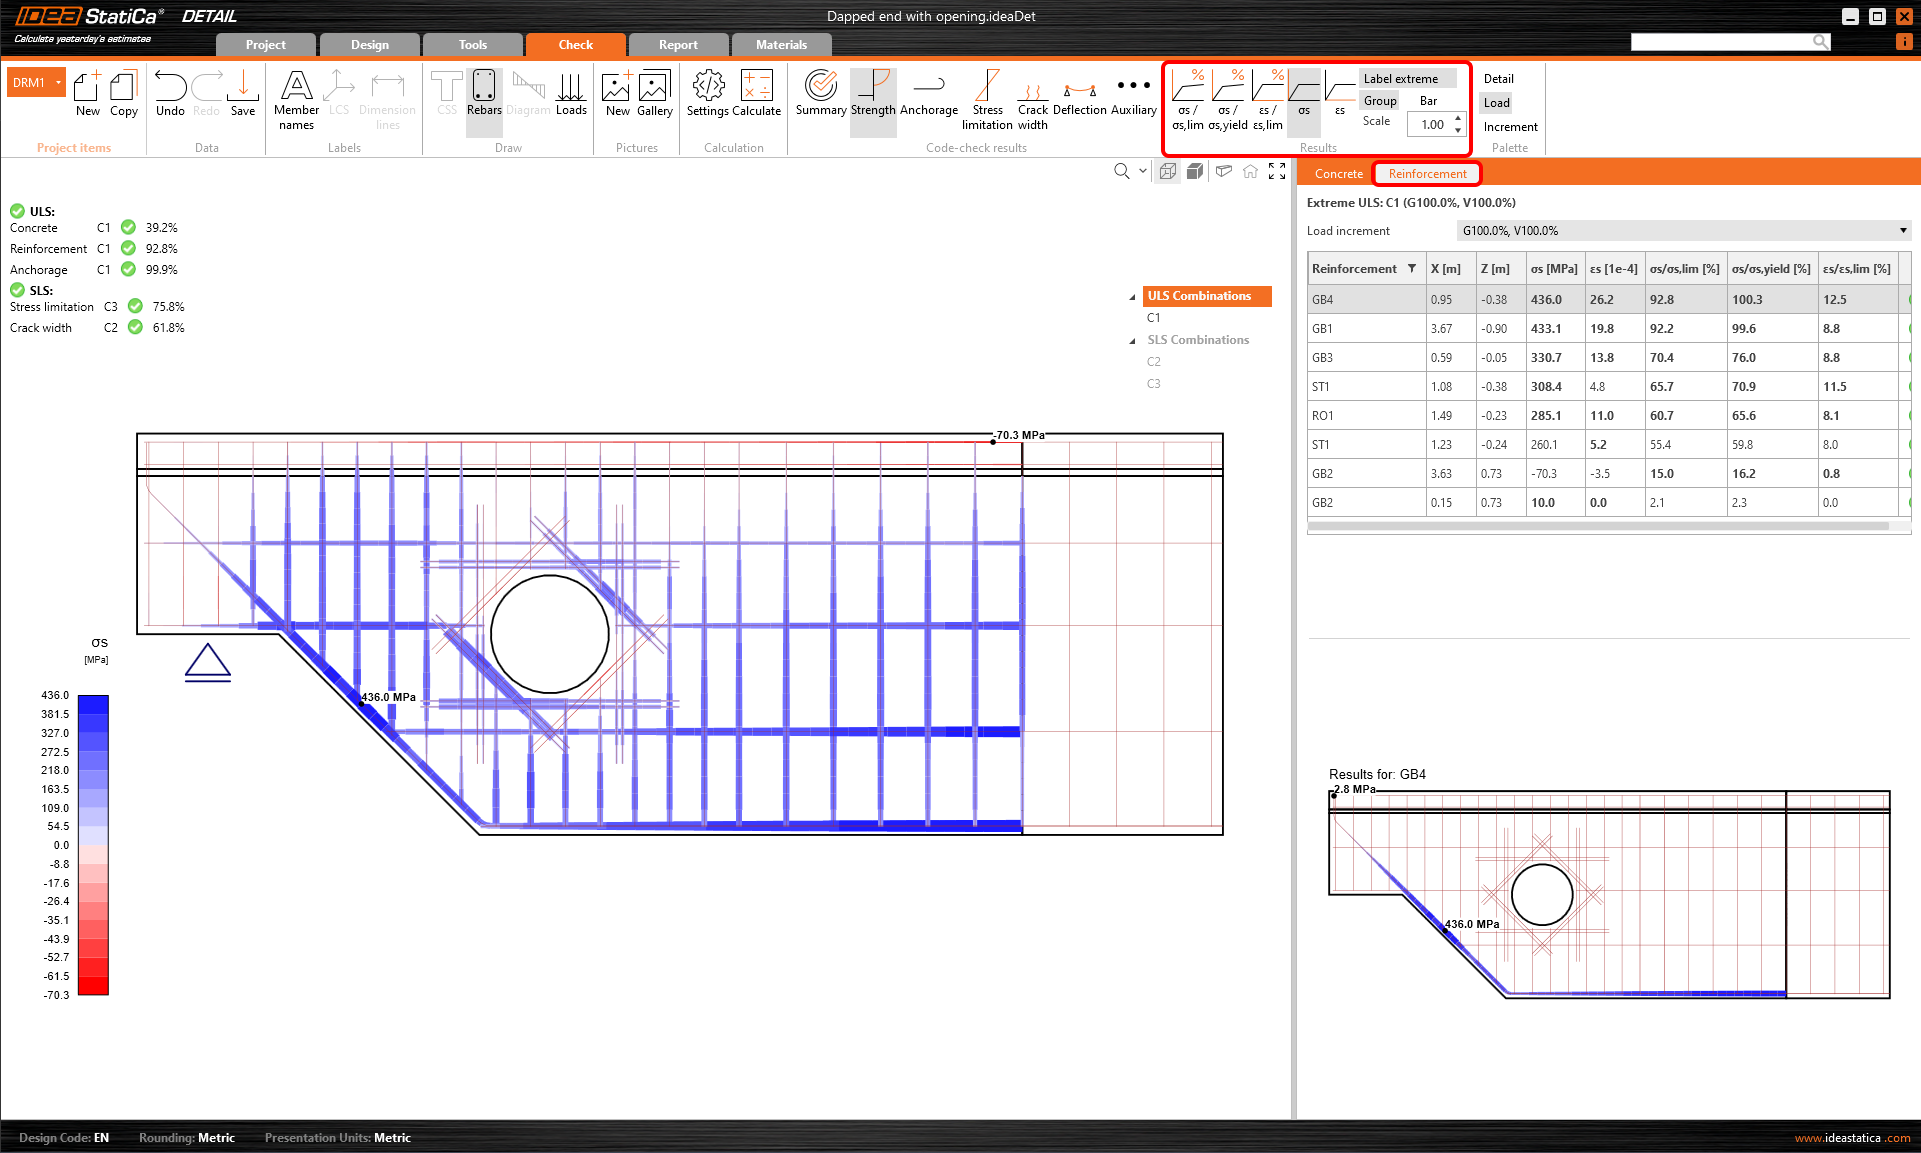Click the fit-to-view expand icon
Image resolution: width=1921 pixels, height=1153 pixels.
(x=1277, y=171)
